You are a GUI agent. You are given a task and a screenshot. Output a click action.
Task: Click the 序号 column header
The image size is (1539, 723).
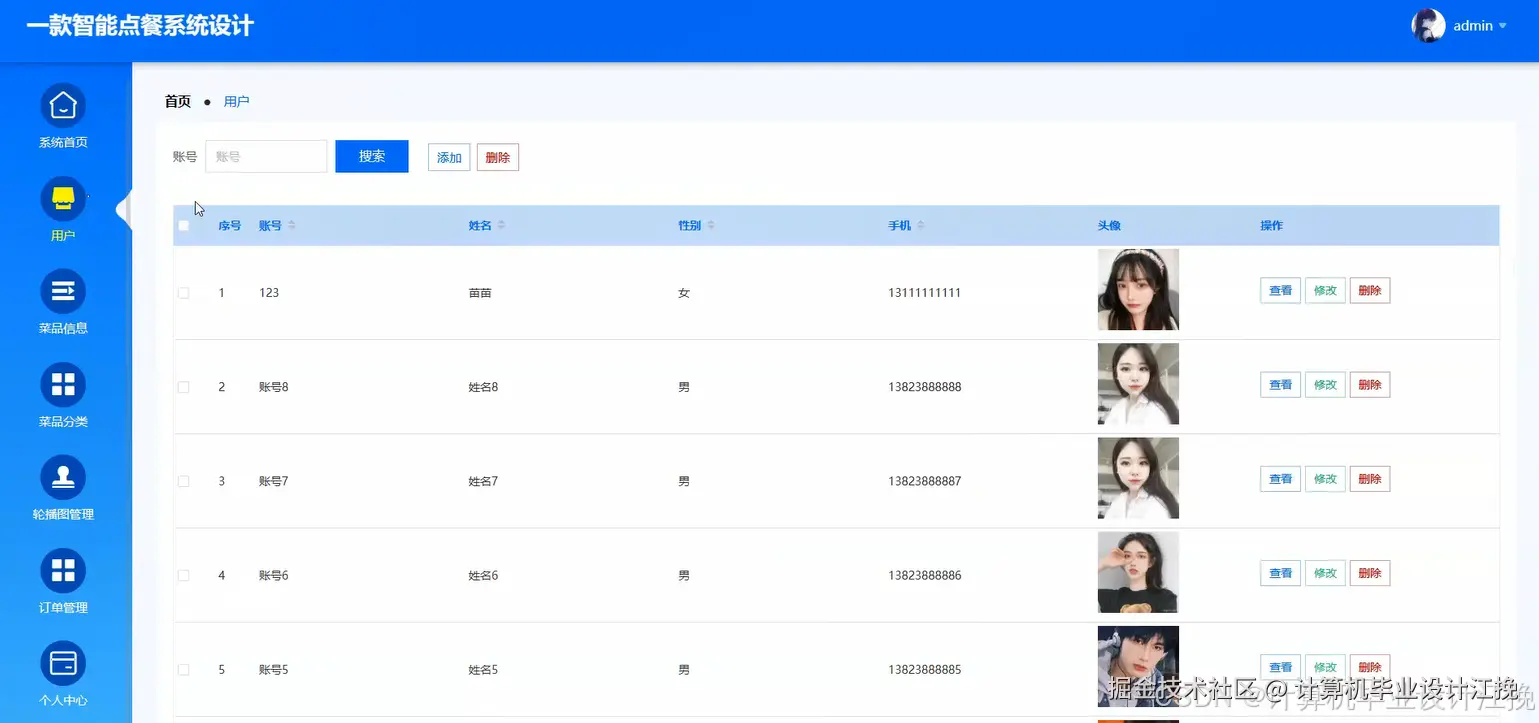(230, 226)
